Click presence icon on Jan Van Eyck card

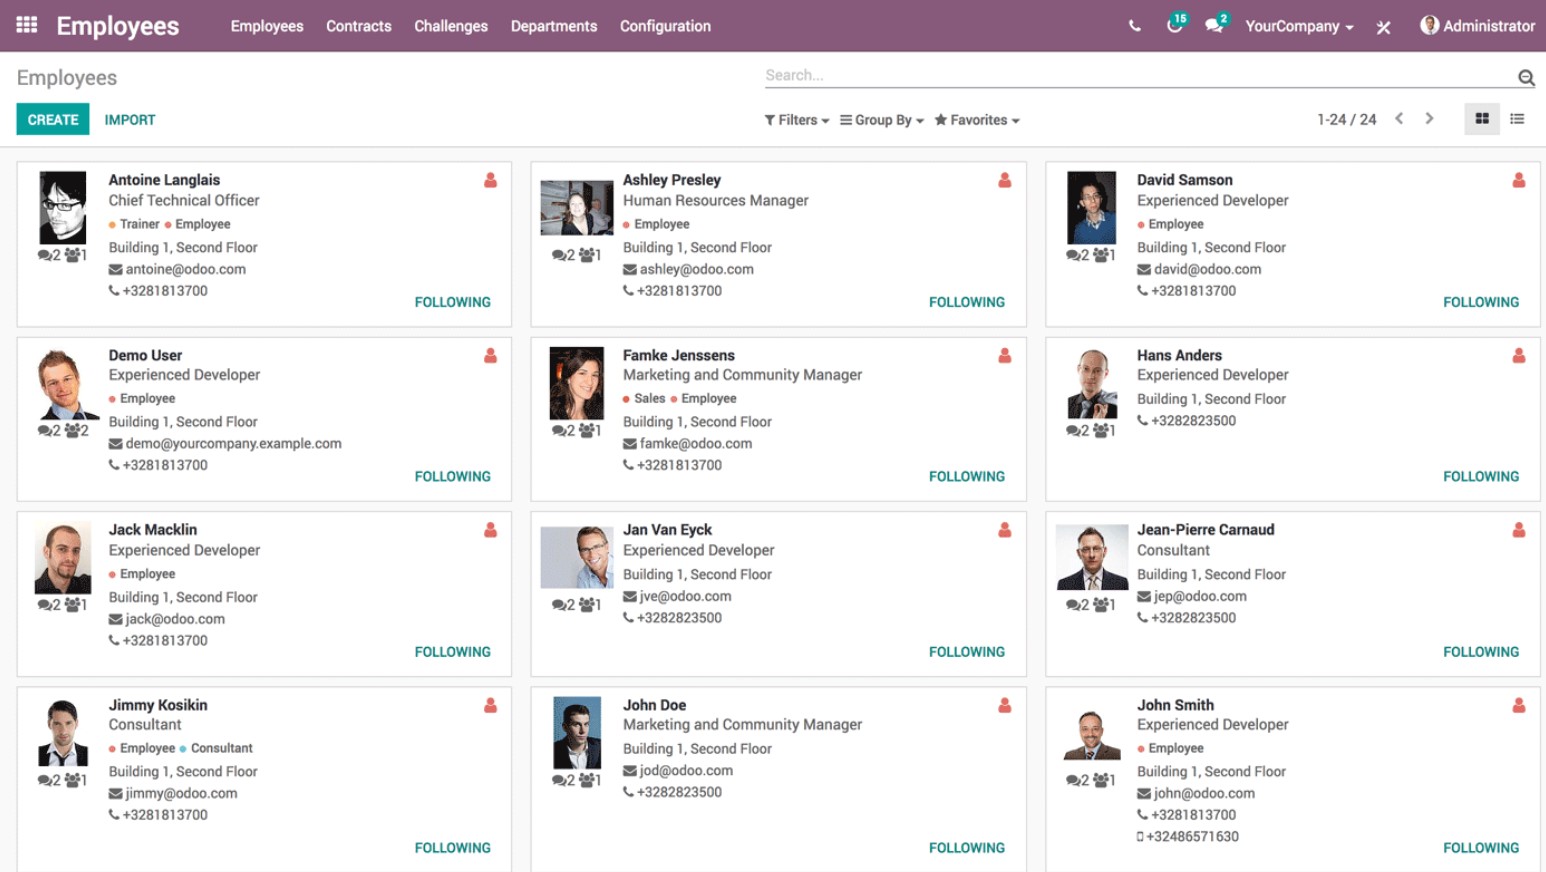coord(1004,530)
